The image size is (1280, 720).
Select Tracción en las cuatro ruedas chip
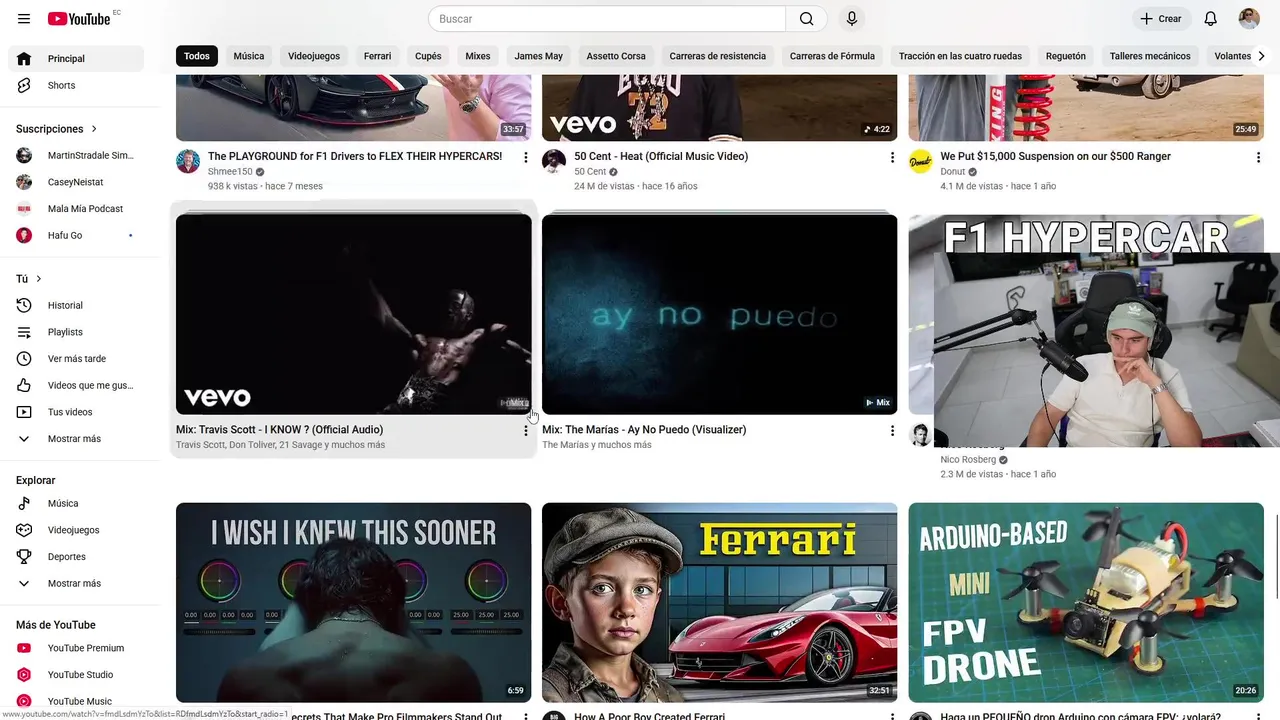pyautogui.click(x=960, y=56)
